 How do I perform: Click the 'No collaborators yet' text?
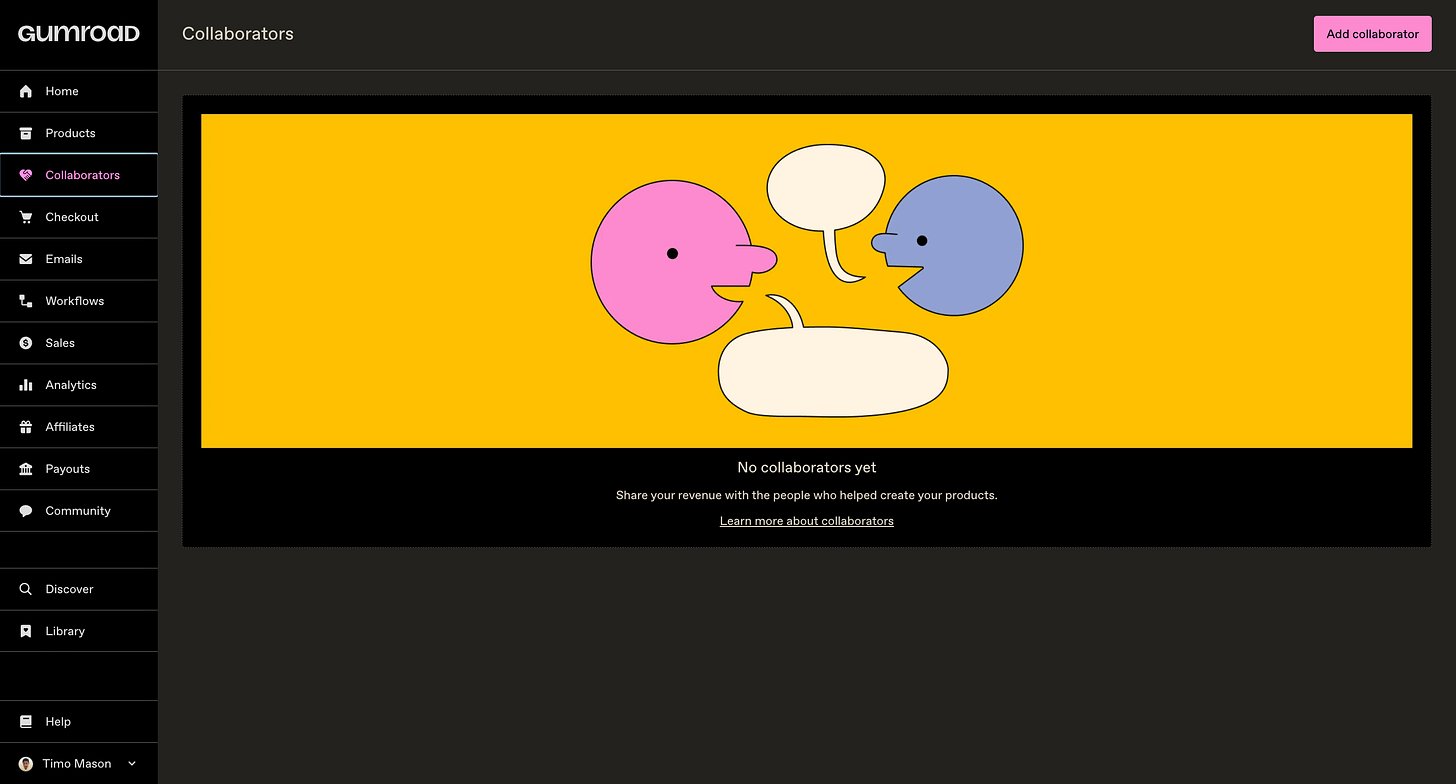[807, 467]
